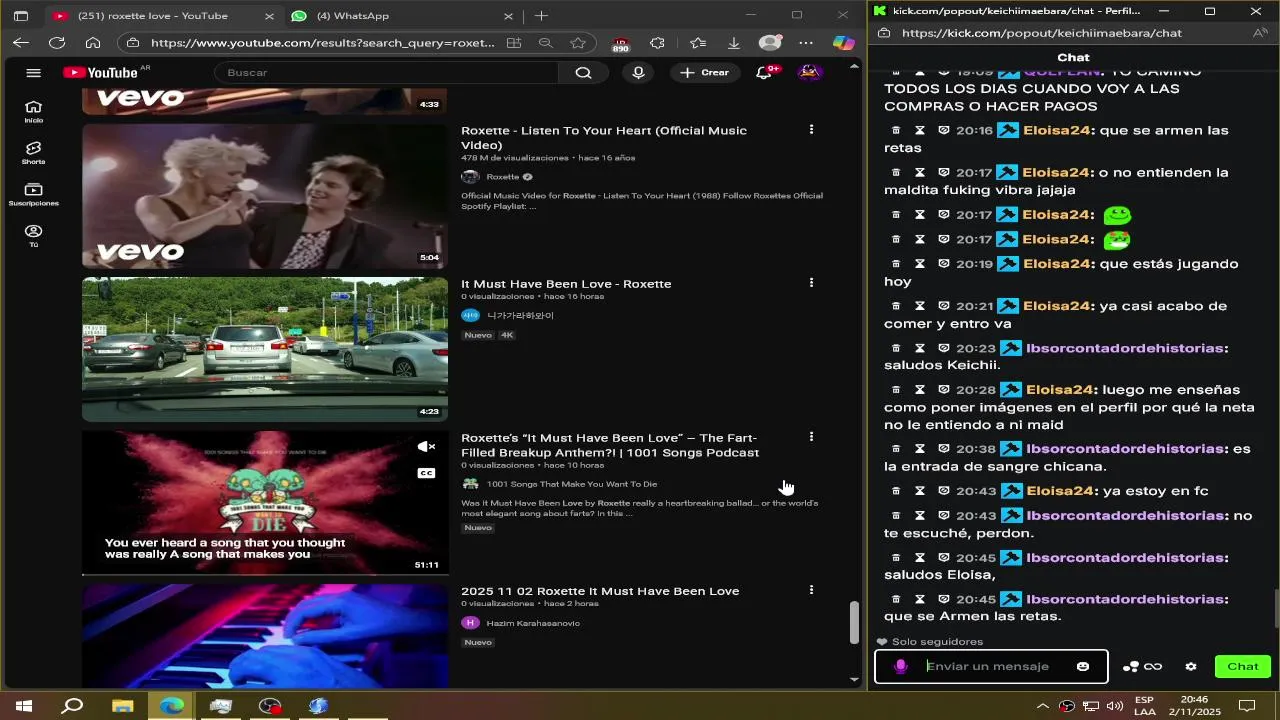Click the green Chat send button
Viewport: 1280px width, 720px height.
[1243, 667]
